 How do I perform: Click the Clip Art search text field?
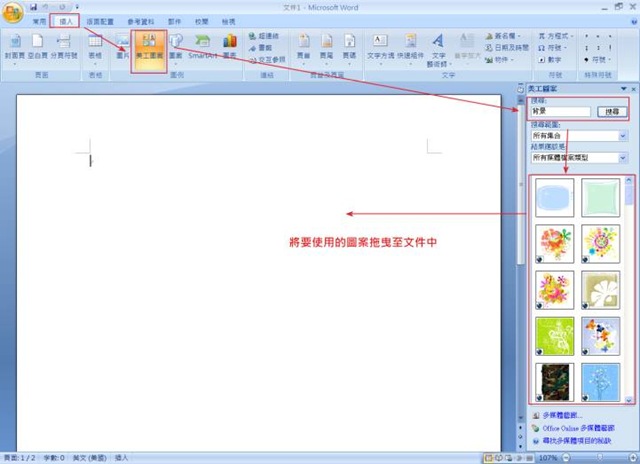[x=560, y=111]
